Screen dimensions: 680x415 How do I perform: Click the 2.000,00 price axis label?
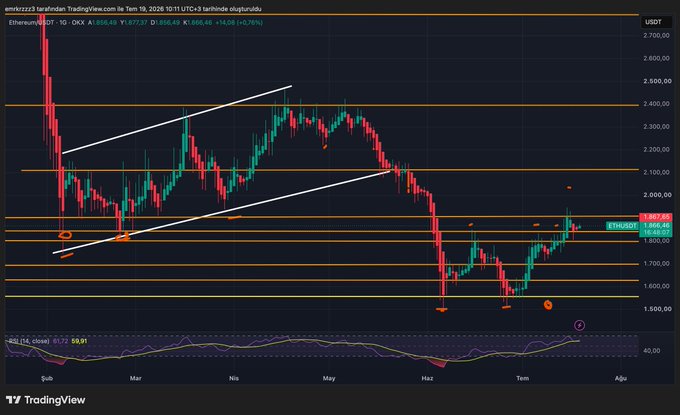click(x=657, y=195)
